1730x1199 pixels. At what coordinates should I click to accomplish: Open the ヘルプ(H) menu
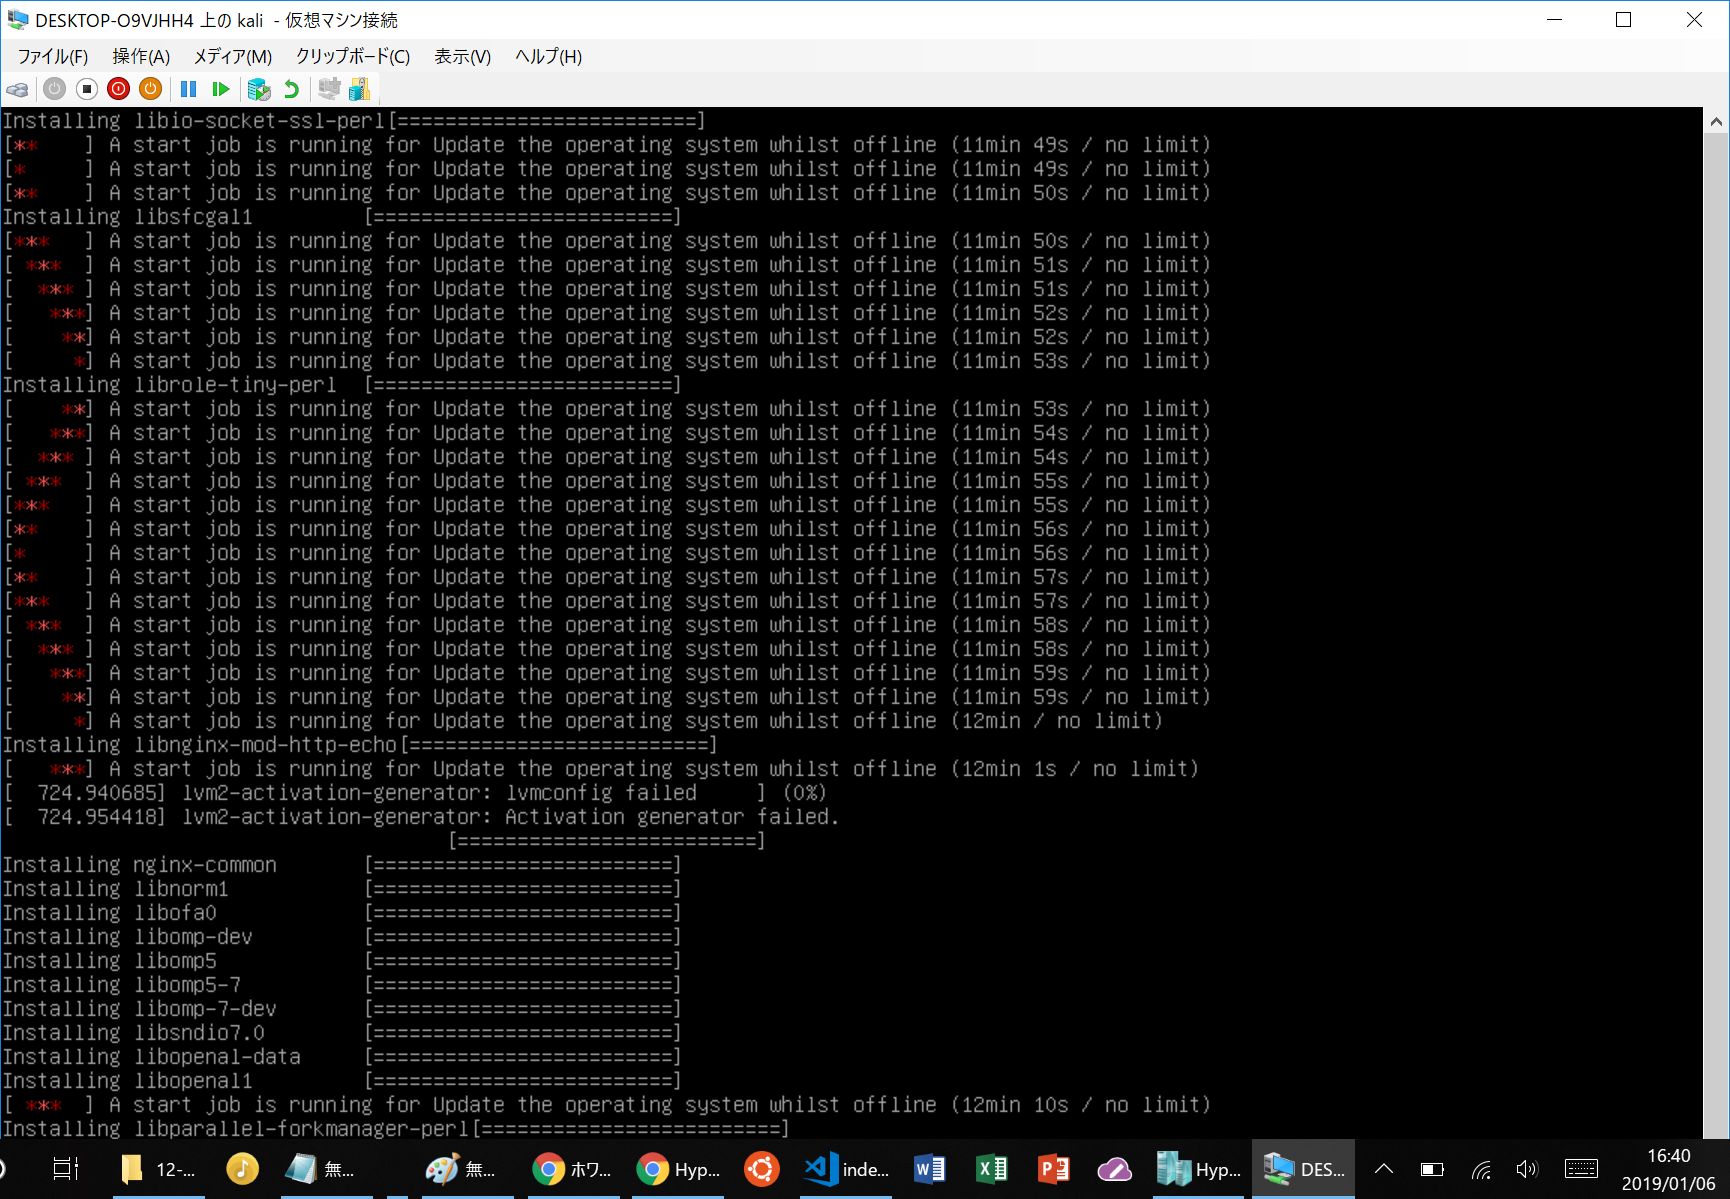pyautogui.click(x=548, y=57)
